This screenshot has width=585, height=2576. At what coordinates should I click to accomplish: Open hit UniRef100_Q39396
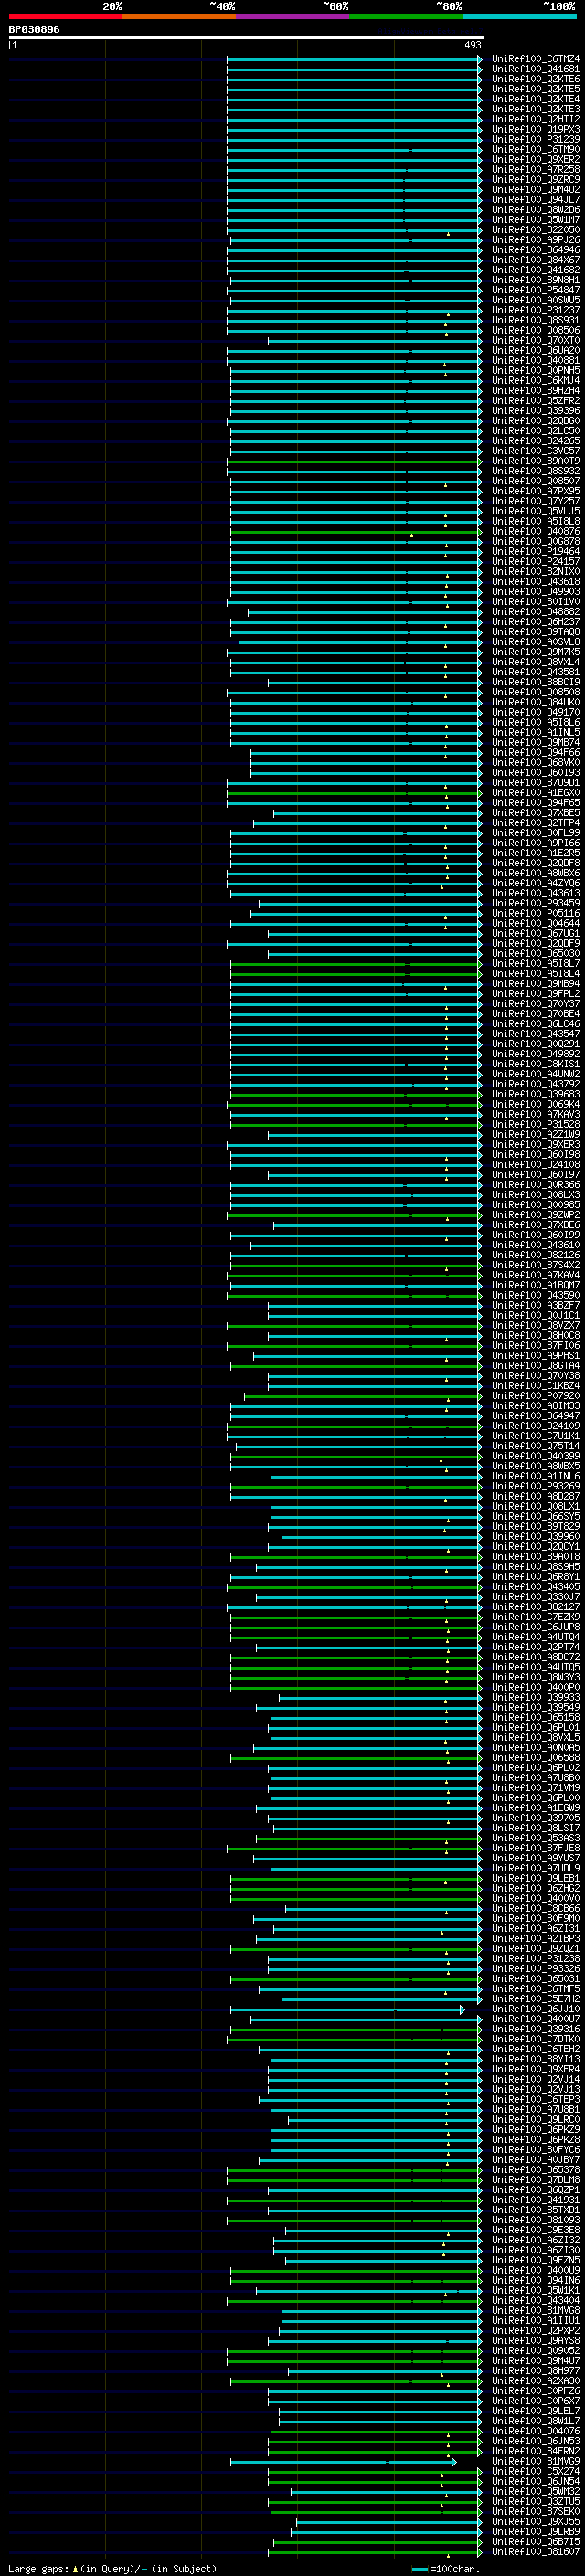pyautogui.click(x=536, y=411)
